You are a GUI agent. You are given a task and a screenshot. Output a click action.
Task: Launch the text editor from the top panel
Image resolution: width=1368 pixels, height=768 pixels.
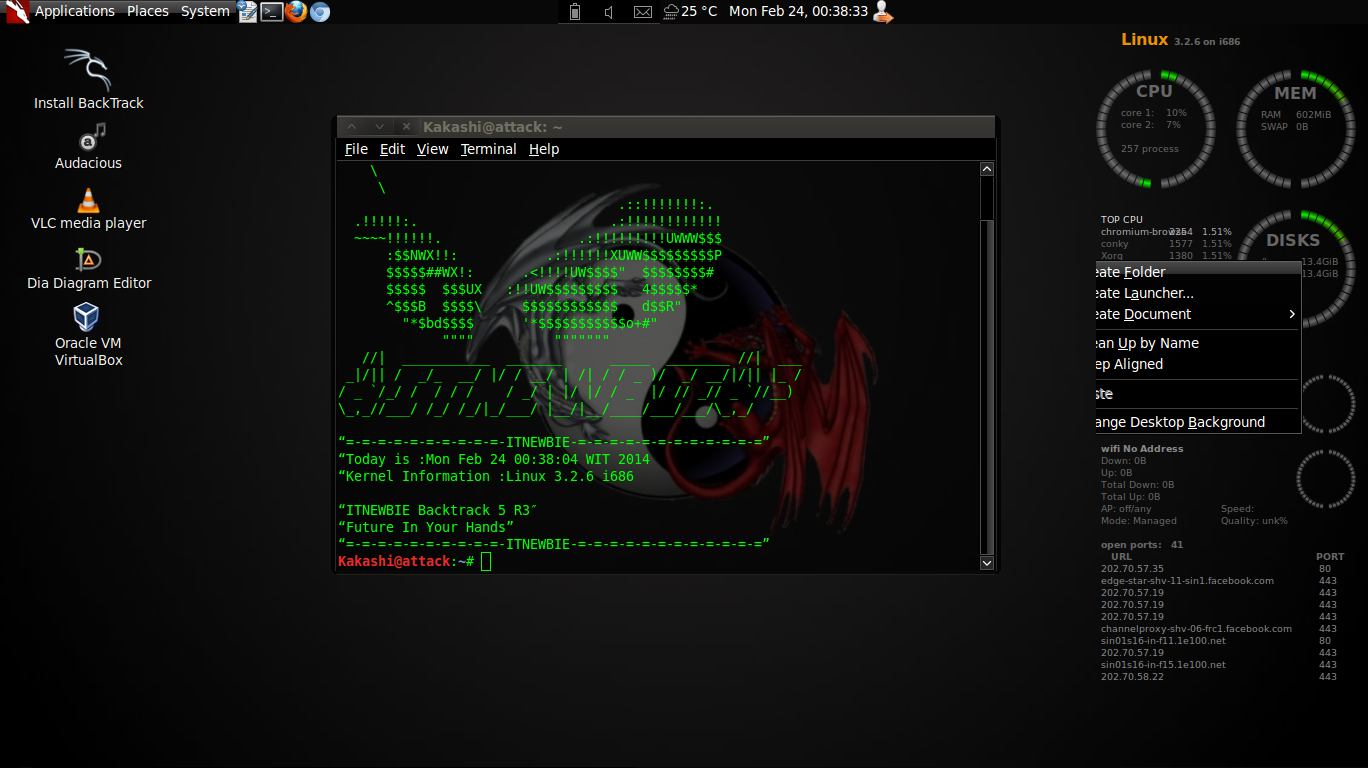click(x=248, y=12)
